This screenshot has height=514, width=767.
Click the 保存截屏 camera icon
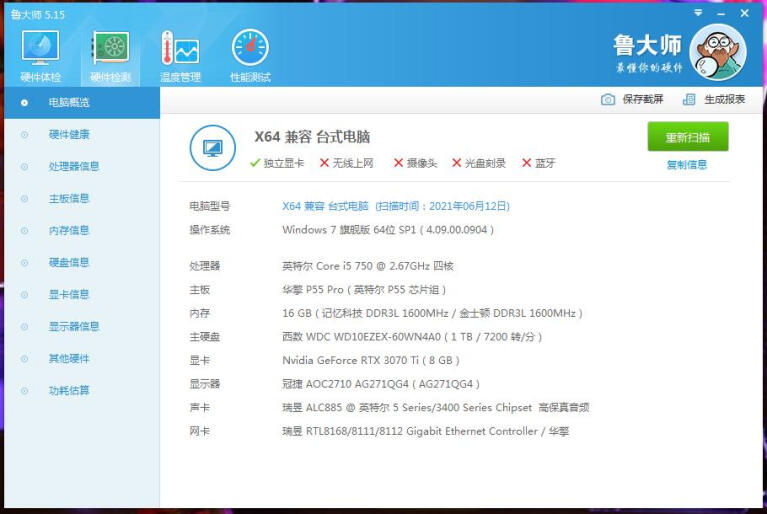[x=608, y=100]
